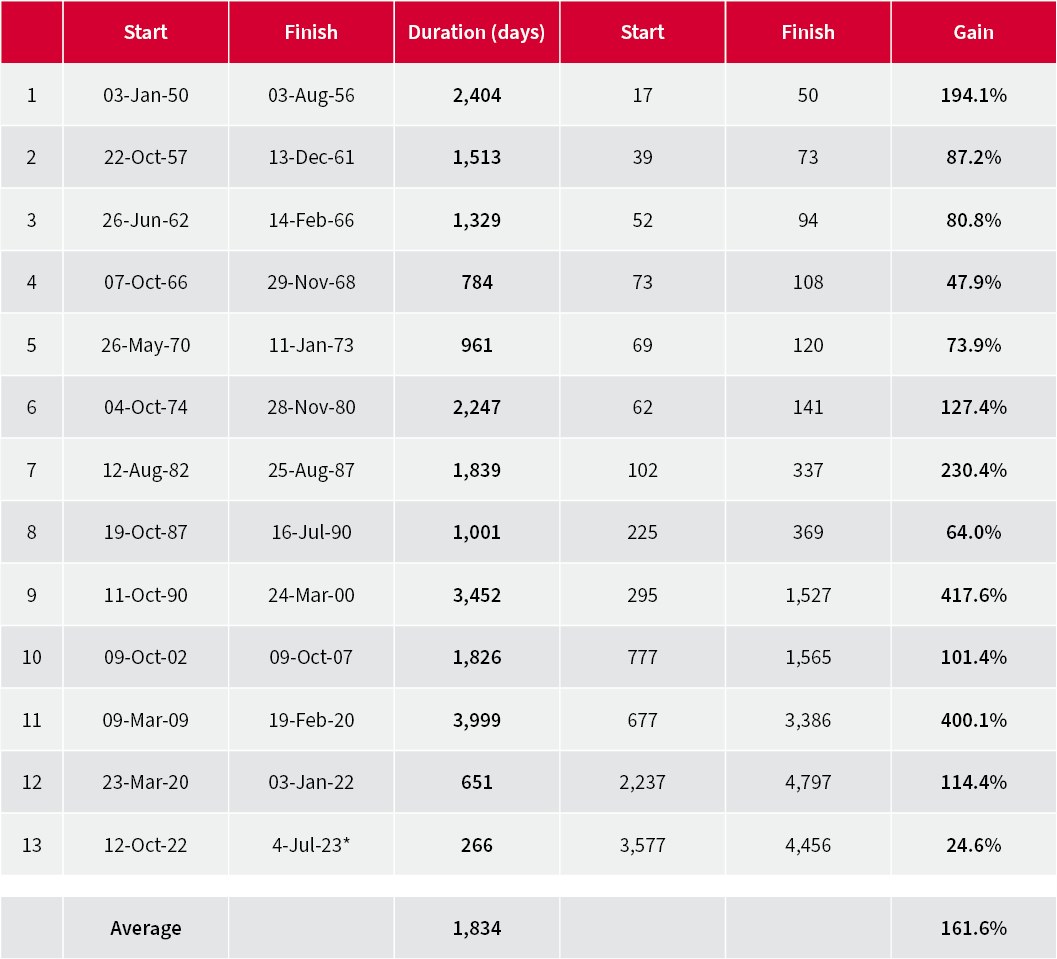1057x959 pixels.
Task: Click the average gain value 161.6%
Action: coord(973,928)
